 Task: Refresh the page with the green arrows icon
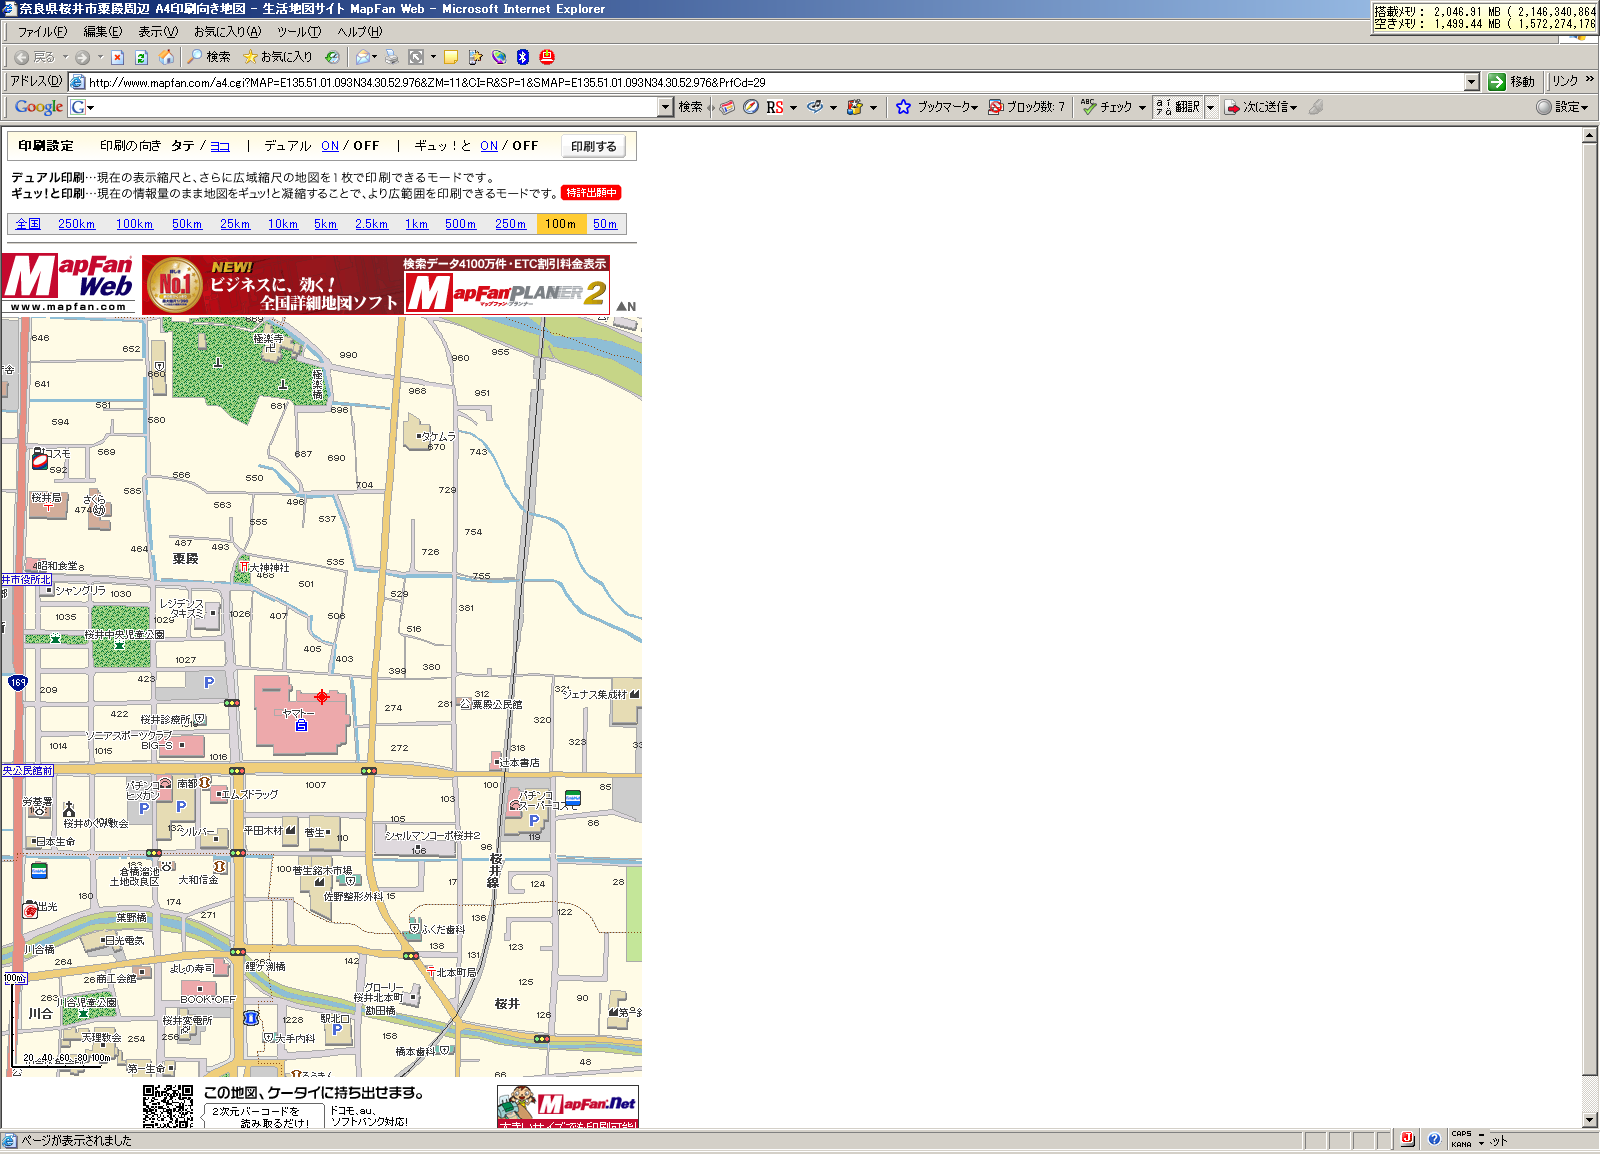(141, 57)
